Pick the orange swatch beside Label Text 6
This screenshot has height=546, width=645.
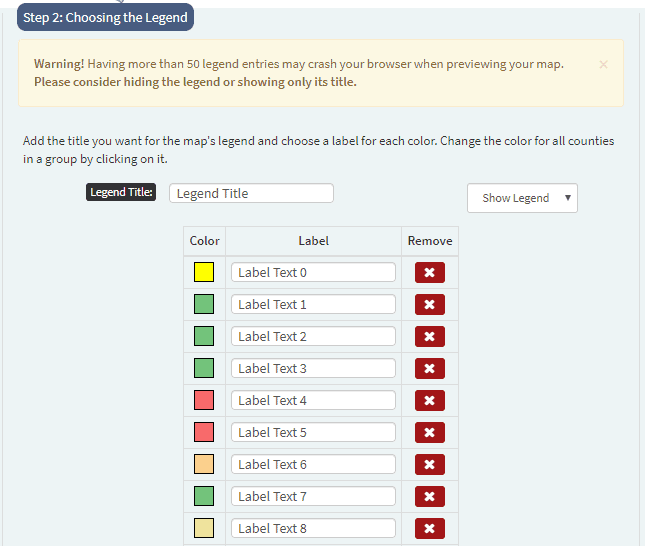click(204, 464)
